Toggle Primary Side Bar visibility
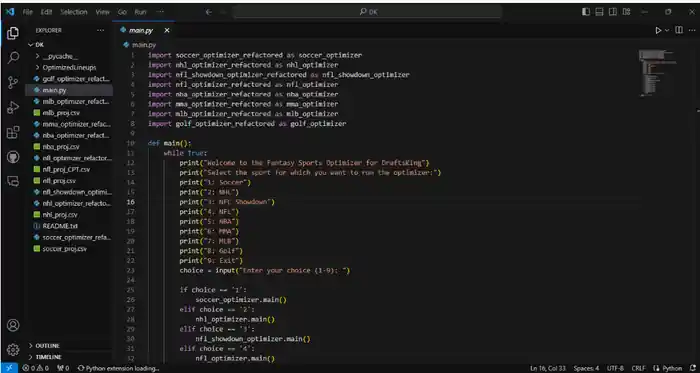Viewport: 700px width, 373px height. pyautogui.click(x=586, y=12)
